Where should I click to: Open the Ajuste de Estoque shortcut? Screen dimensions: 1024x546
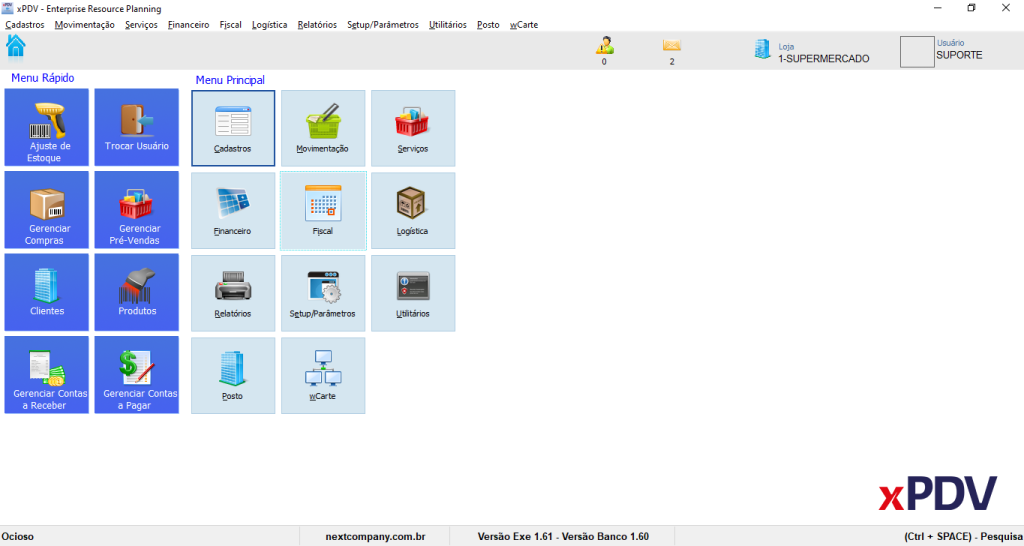coord(46,127)
